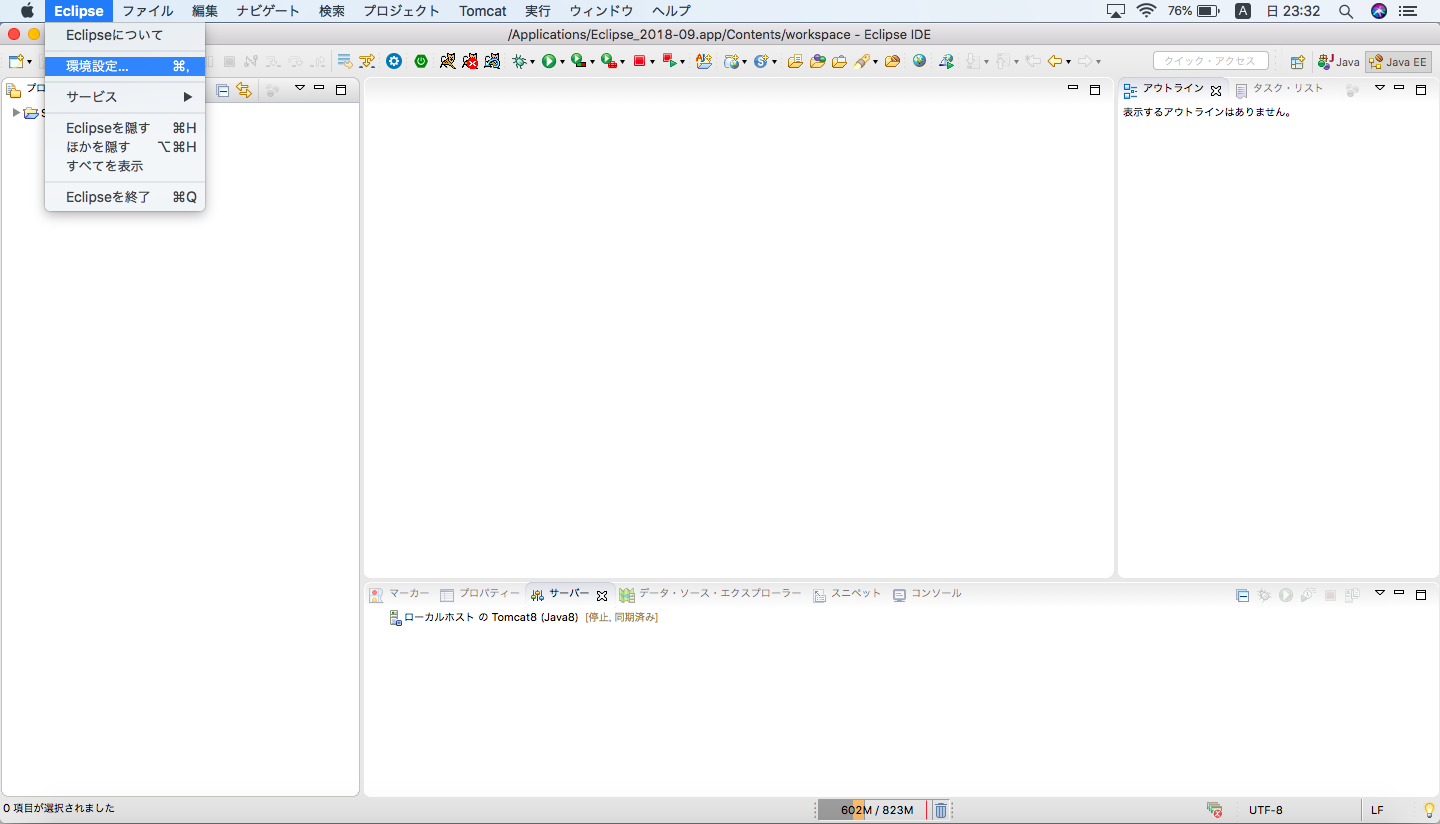Screen dimensions: 1440x824
Task: Switch to the タスク・リスト tab
Action: [1279, 89]
